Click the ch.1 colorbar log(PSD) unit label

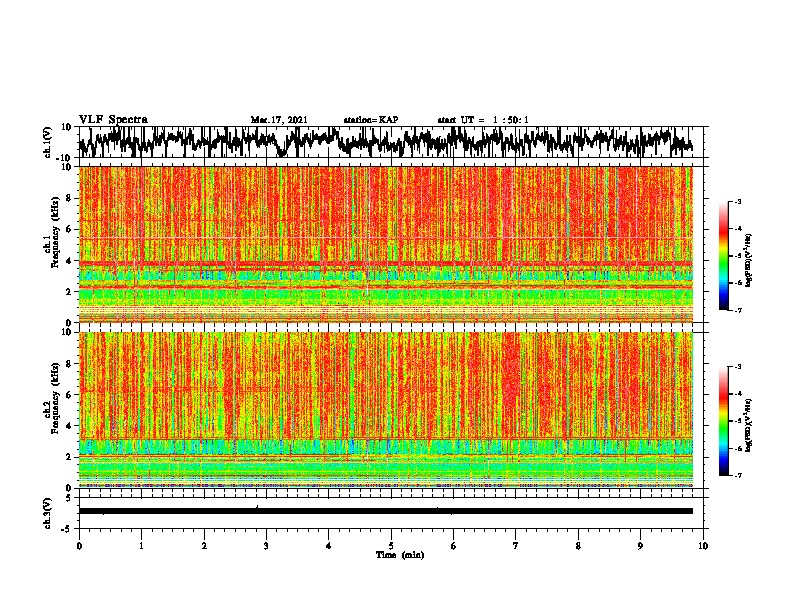pos(749,261)
